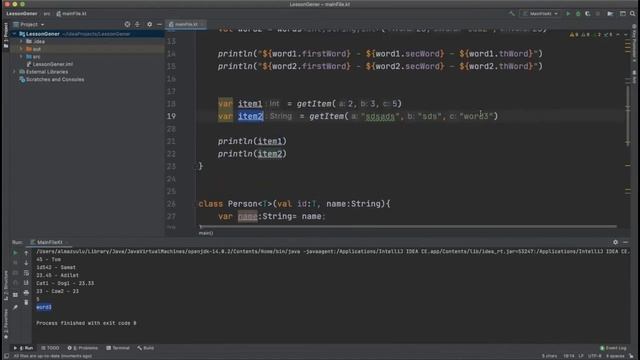Viewport: 640px width, 360px height.
Task: Click the LF line separator in the status bar
Action: click(581, 356)
